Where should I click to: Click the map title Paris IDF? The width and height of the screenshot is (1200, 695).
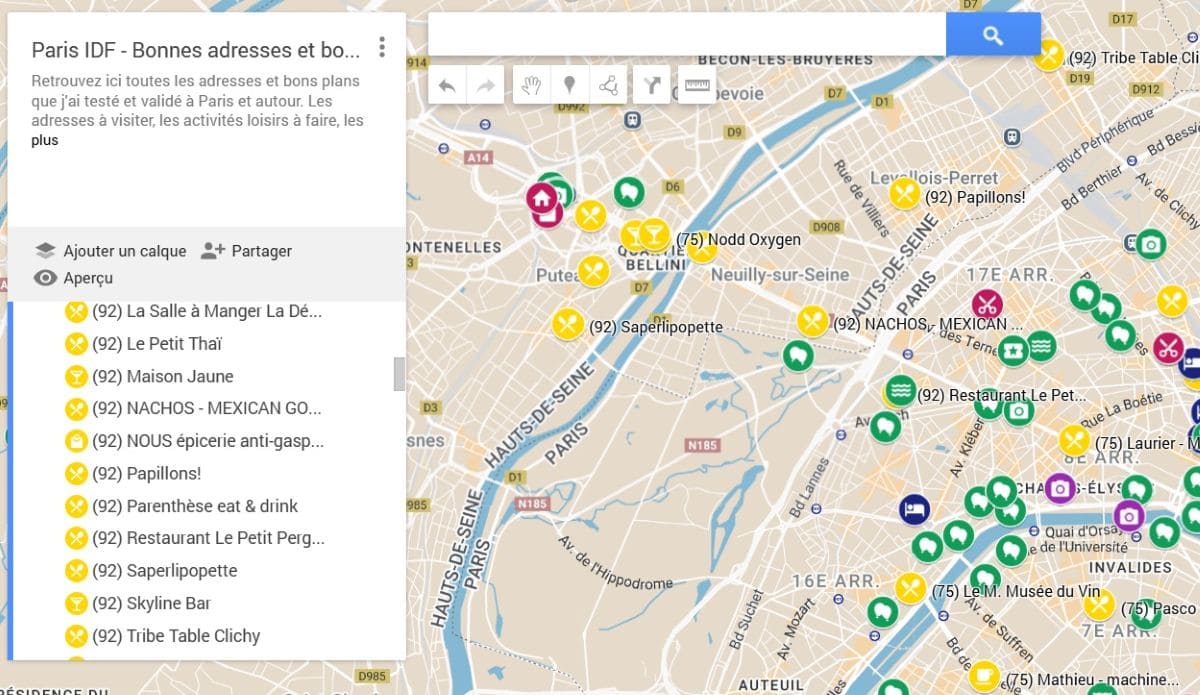(195, 50)
